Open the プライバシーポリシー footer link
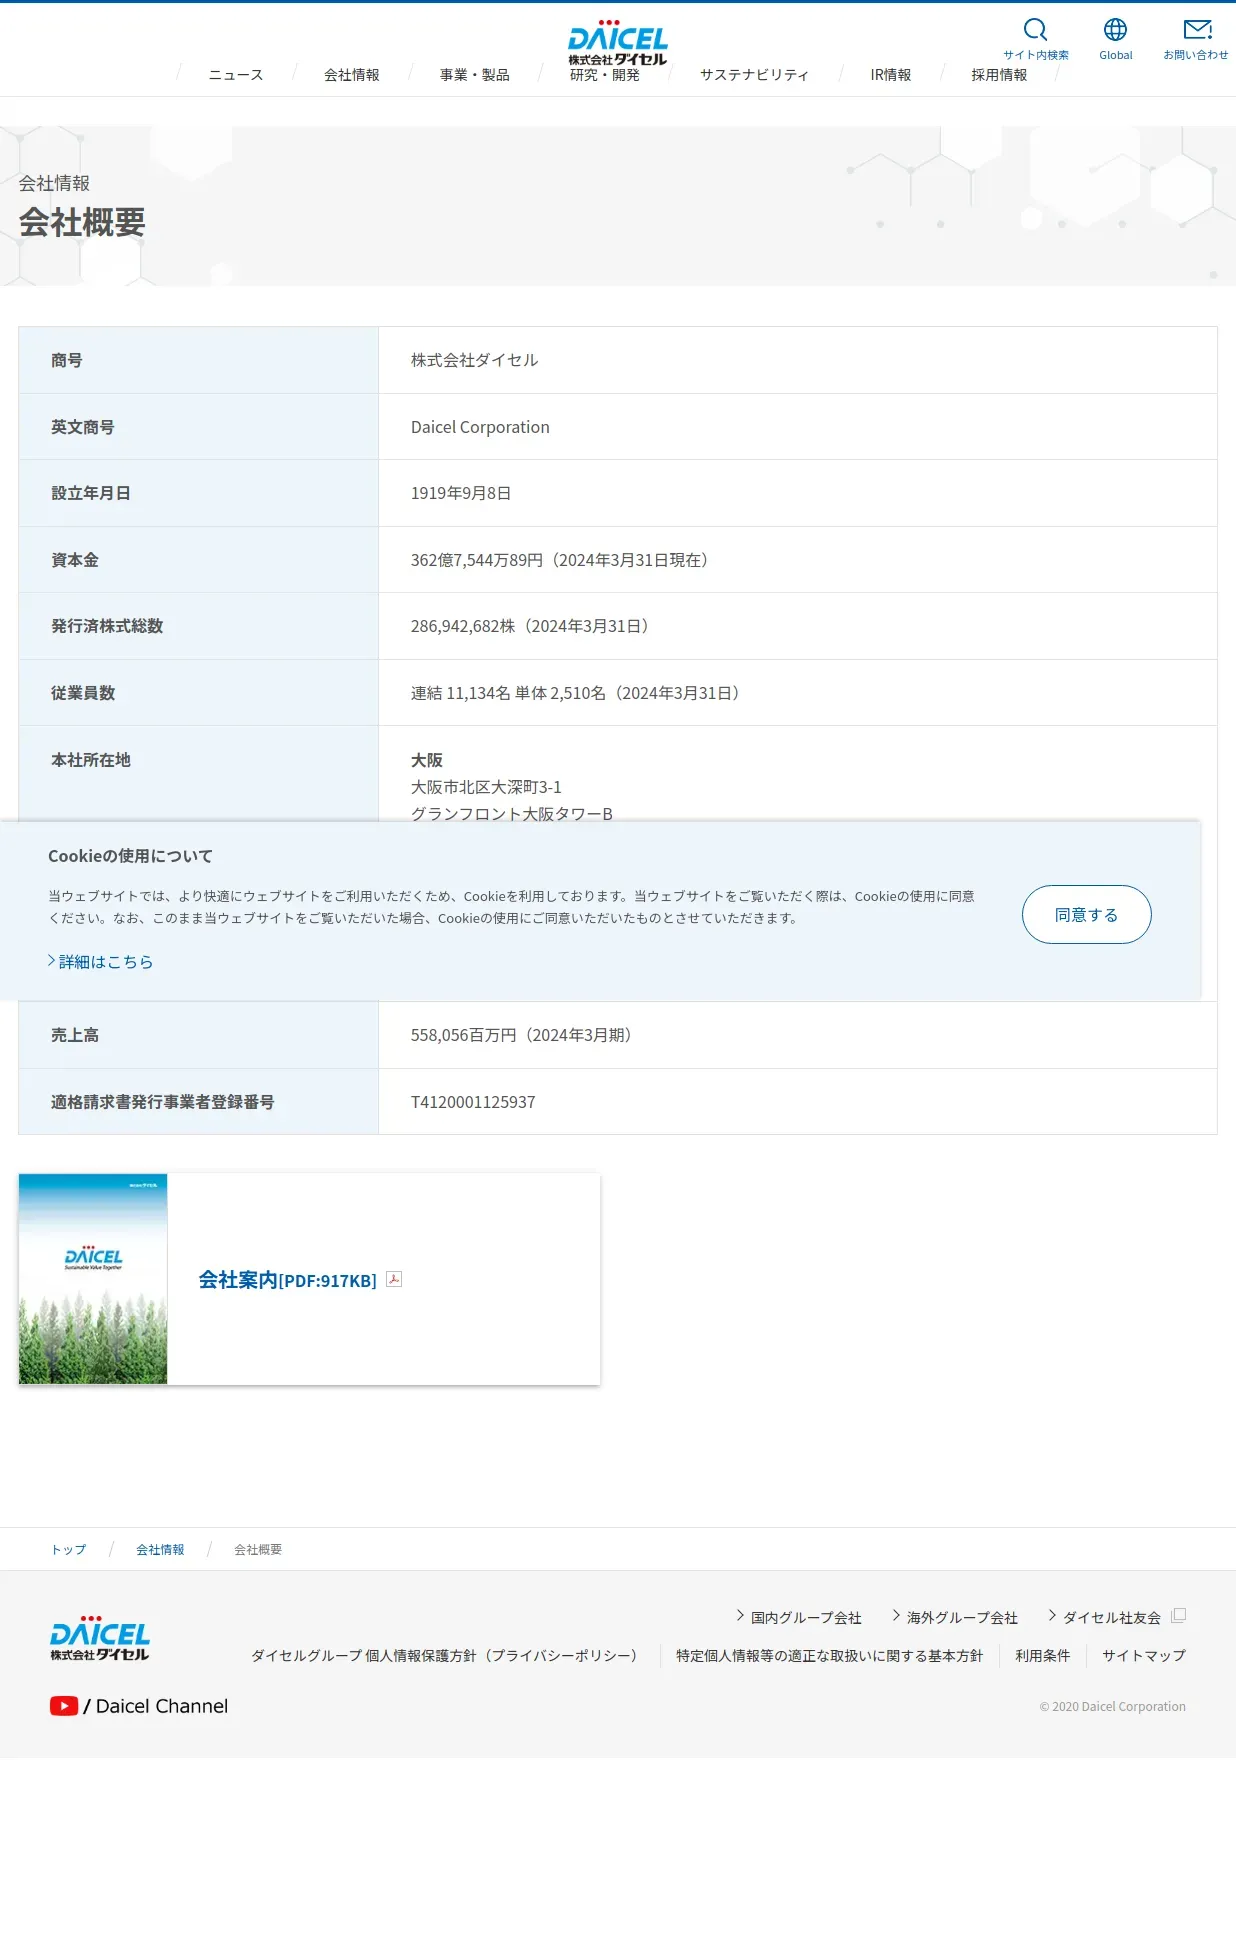This screenshot has width=1236, height=1935. pyautogui.click(x=447, y=1656)
